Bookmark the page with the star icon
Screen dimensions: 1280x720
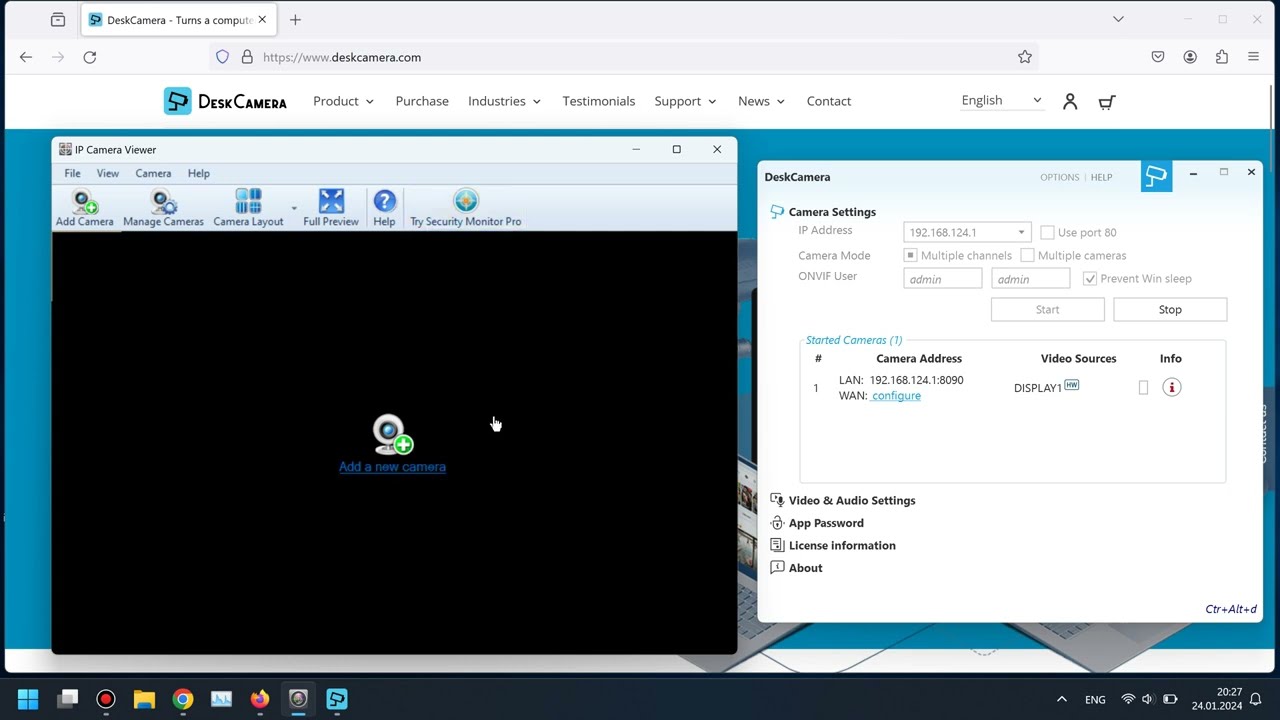pyautogui.click(x=1025, y=57)
